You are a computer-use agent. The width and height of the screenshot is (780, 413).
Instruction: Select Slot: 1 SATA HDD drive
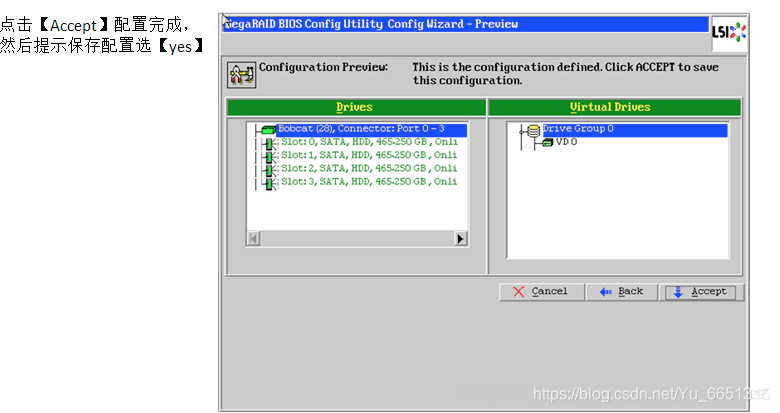coord(369,155)
